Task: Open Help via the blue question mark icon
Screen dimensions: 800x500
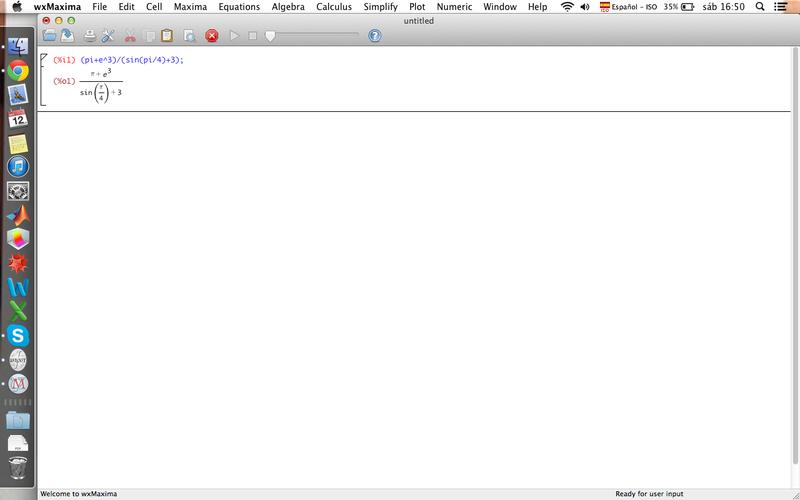Action: [375, 36]
